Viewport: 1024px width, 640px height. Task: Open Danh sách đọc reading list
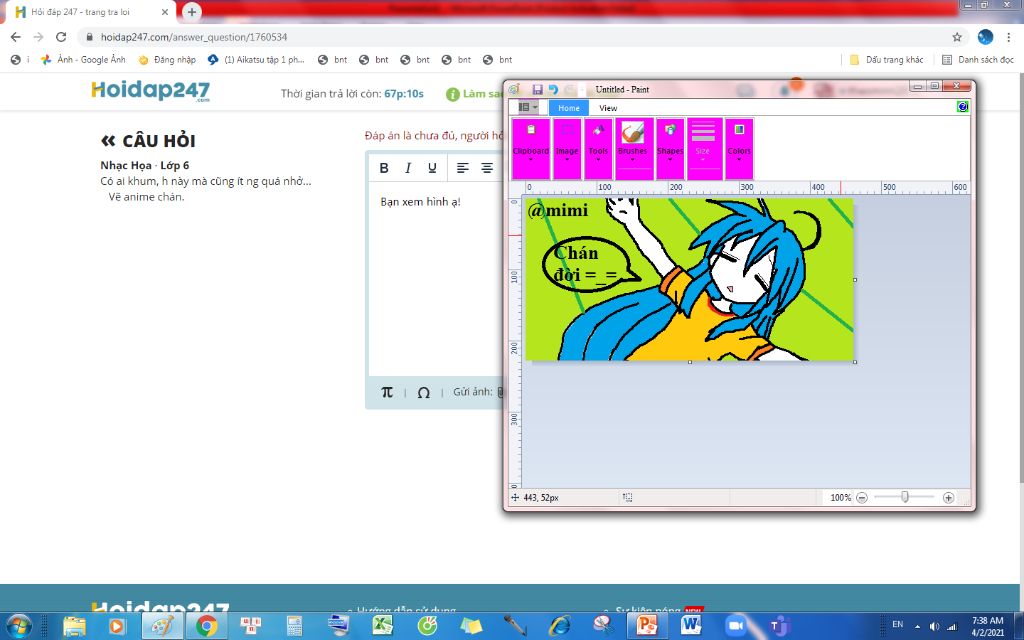[978, 59]
